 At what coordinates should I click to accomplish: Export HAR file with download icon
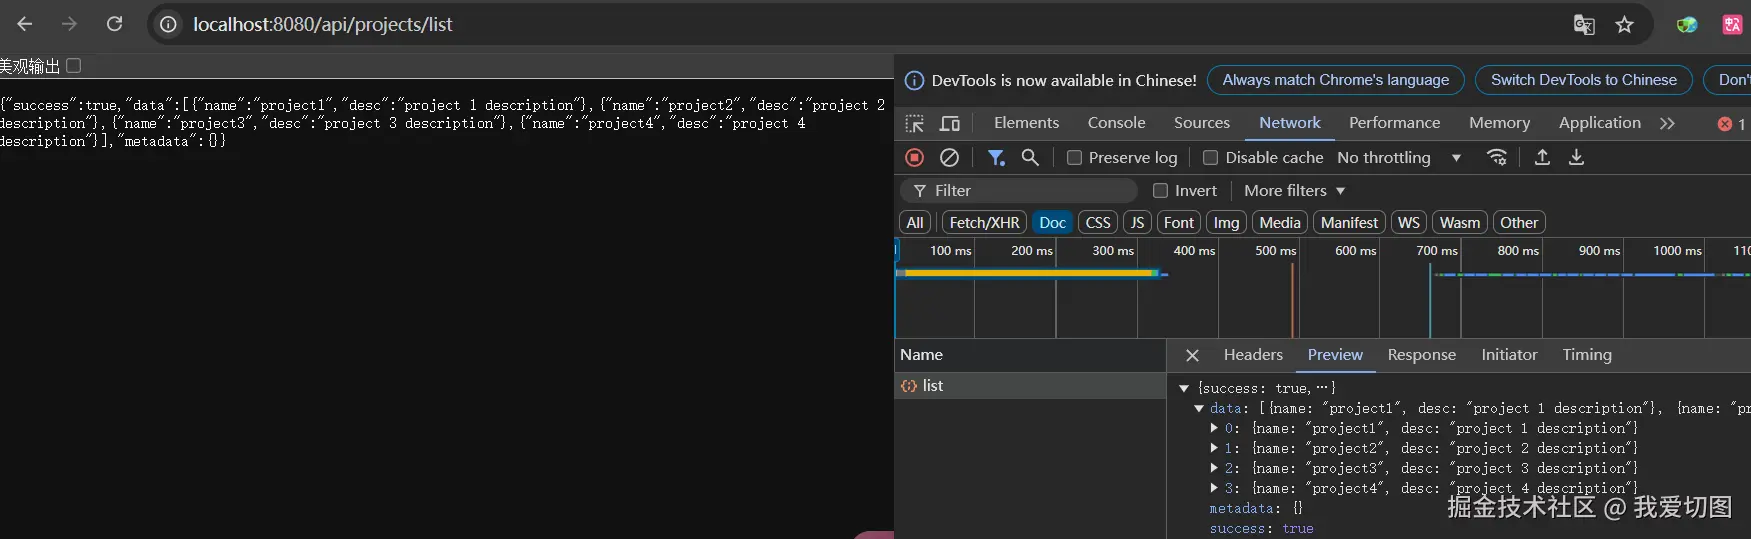tap(1576, 157)
